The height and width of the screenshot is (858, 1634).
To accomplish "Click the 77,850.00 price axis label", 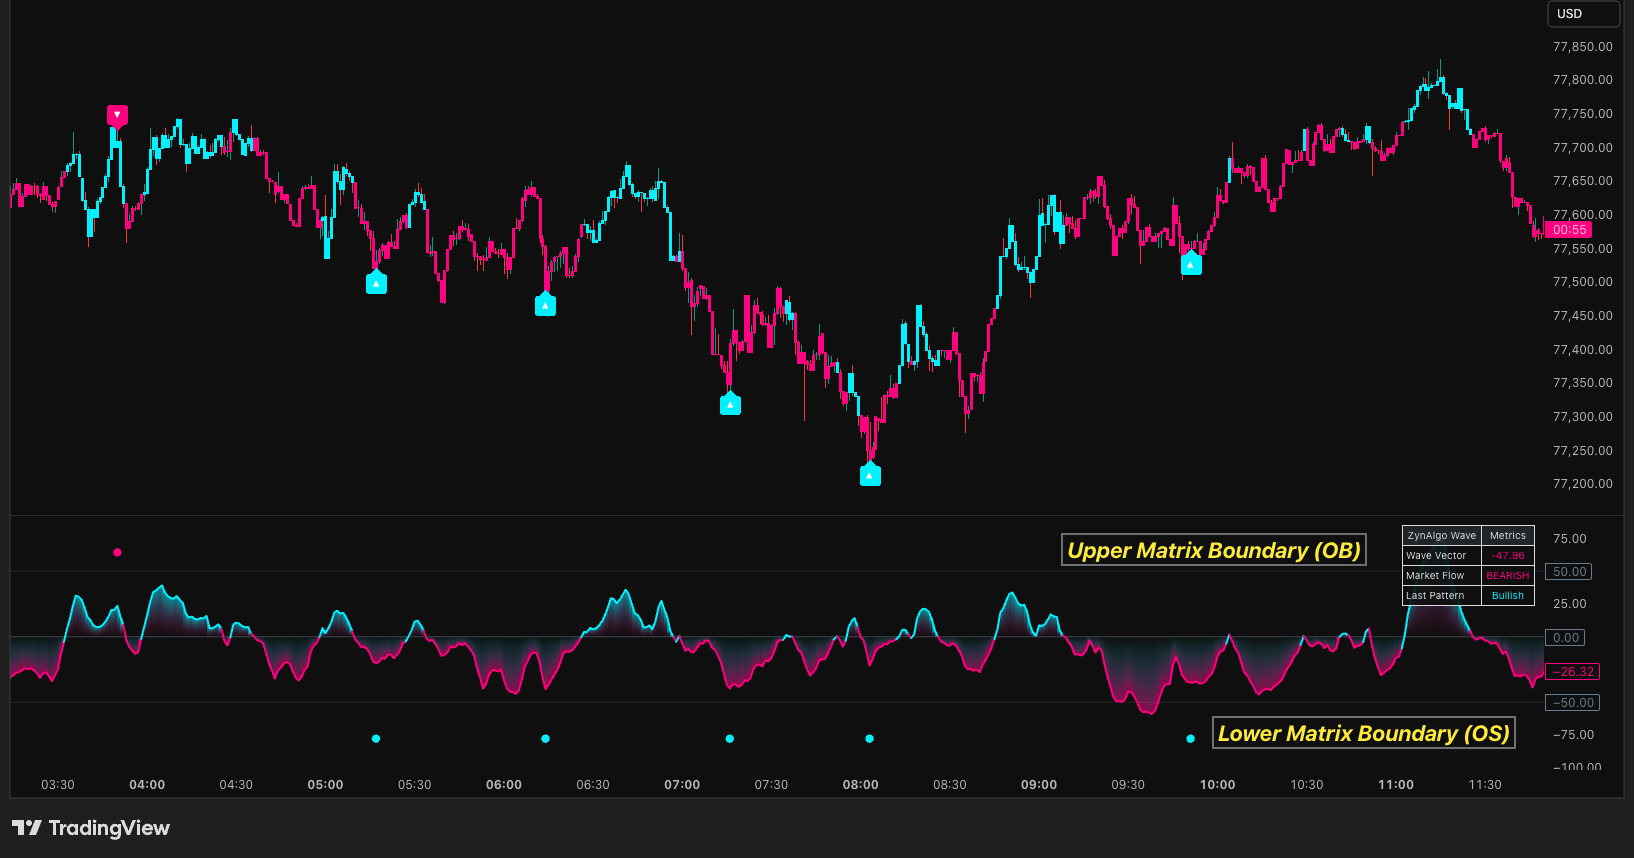I will (x=1582, y=47).
